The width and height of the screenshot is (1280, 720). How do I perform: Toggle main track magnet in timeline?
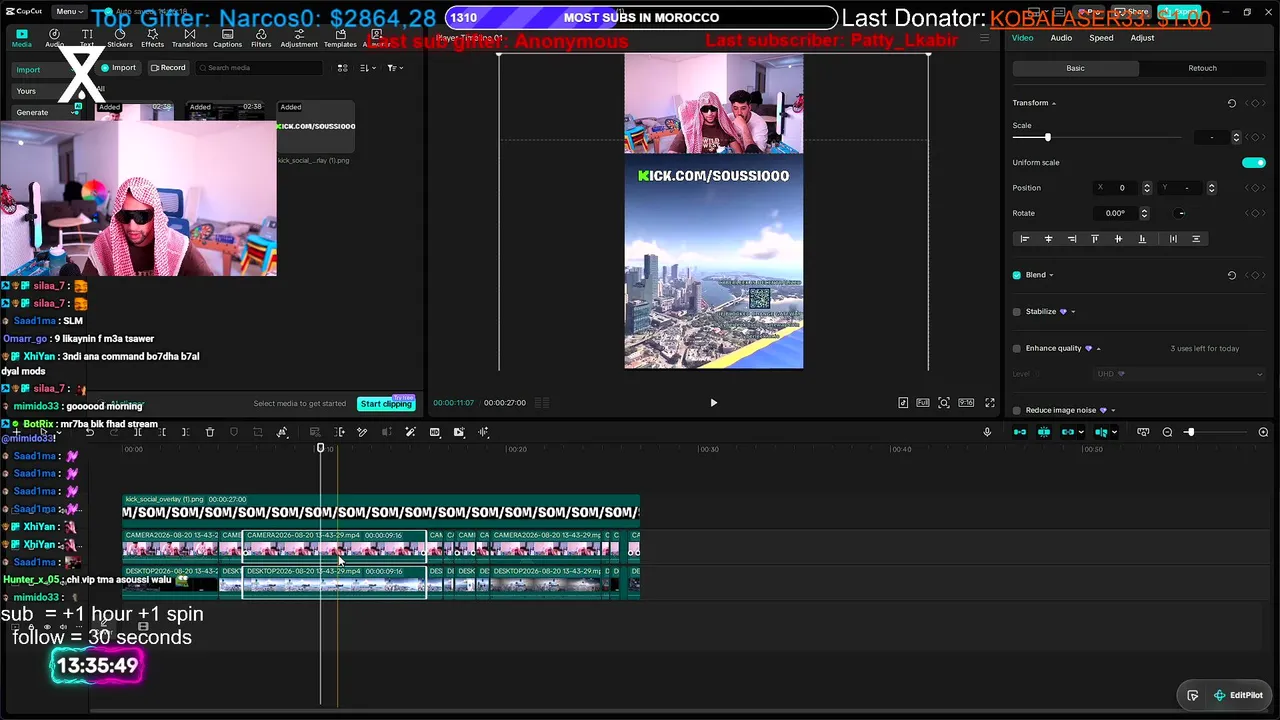click(x=1020, y=432)
